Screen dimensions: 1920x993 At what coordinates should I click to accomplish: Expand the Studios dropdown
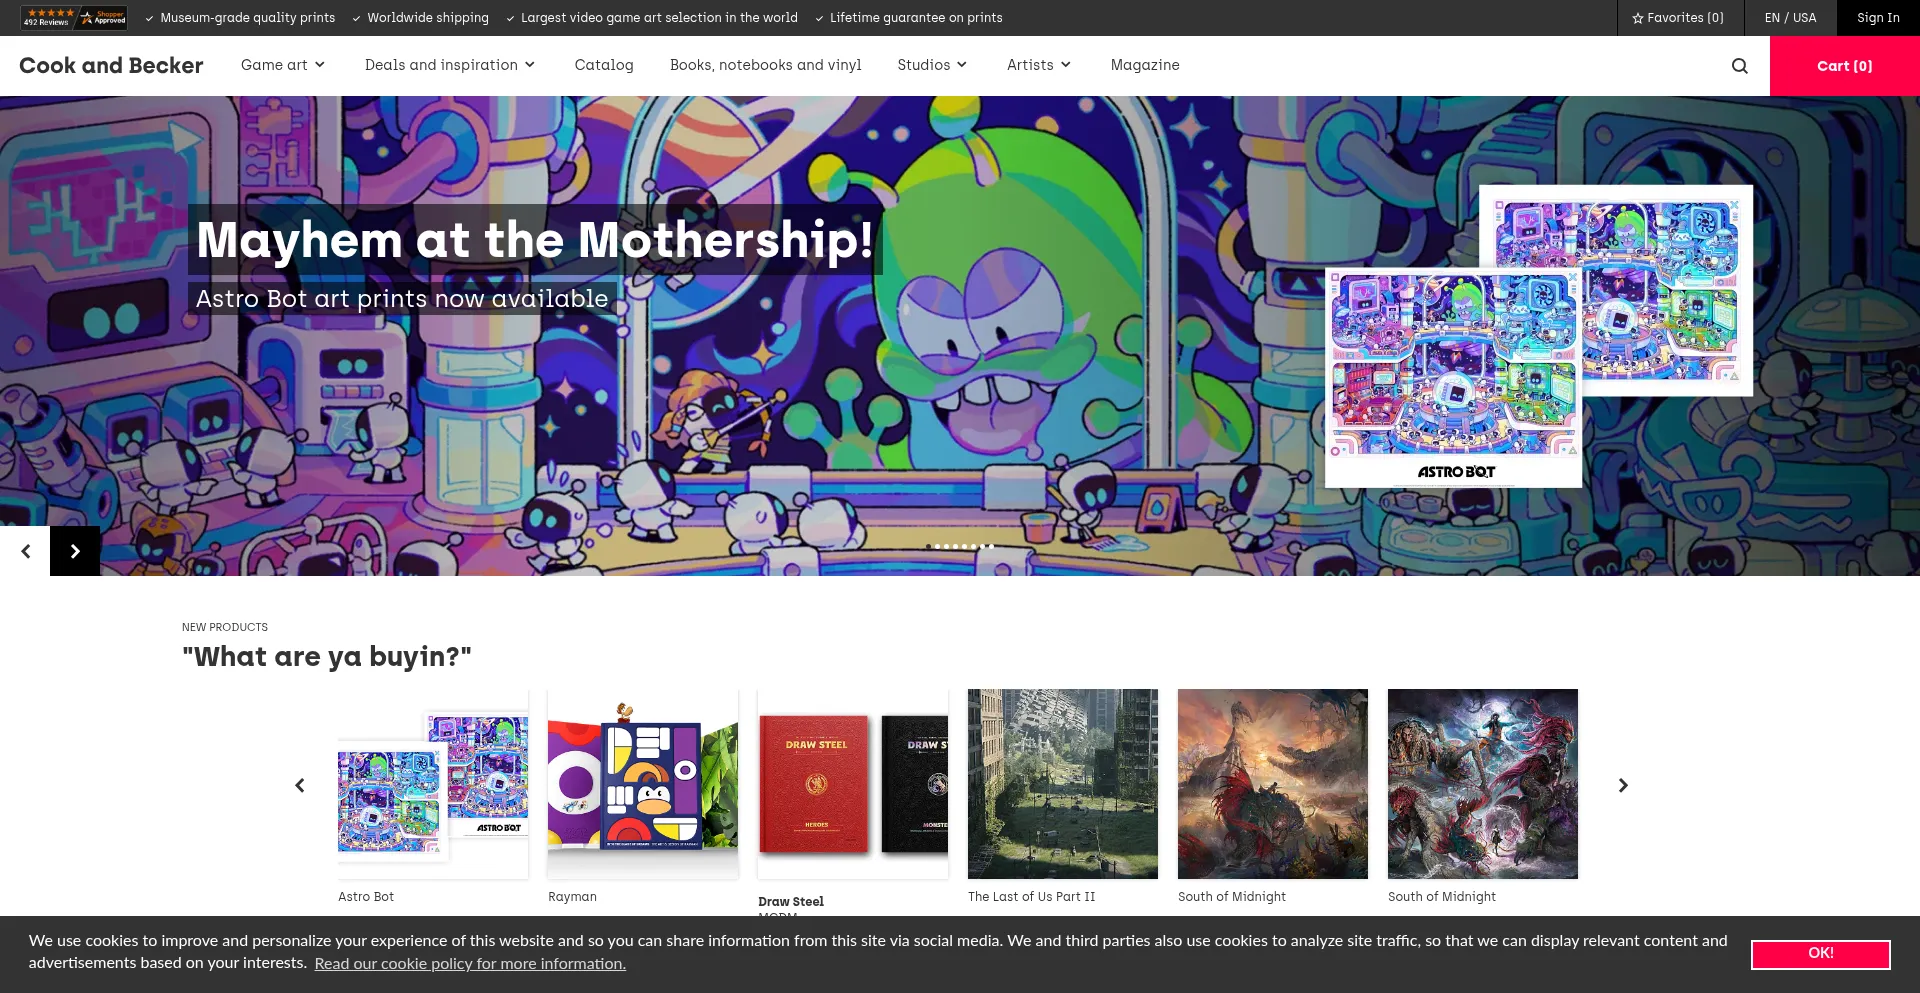932,65
